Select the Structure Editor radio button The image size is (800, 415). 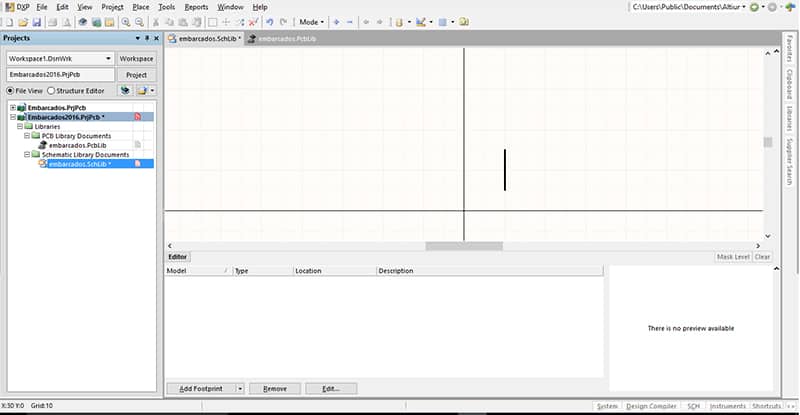tap(51, 91)
